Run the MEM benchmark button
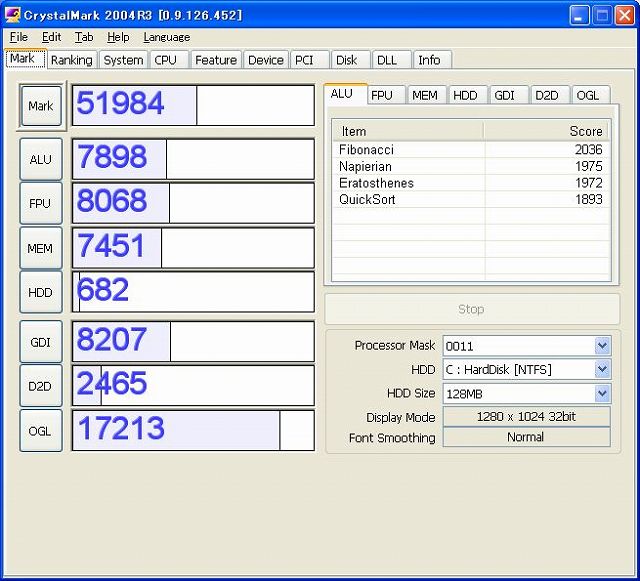Image resolution: width=640 pixels, height=581 pixels. click(41, 248)
